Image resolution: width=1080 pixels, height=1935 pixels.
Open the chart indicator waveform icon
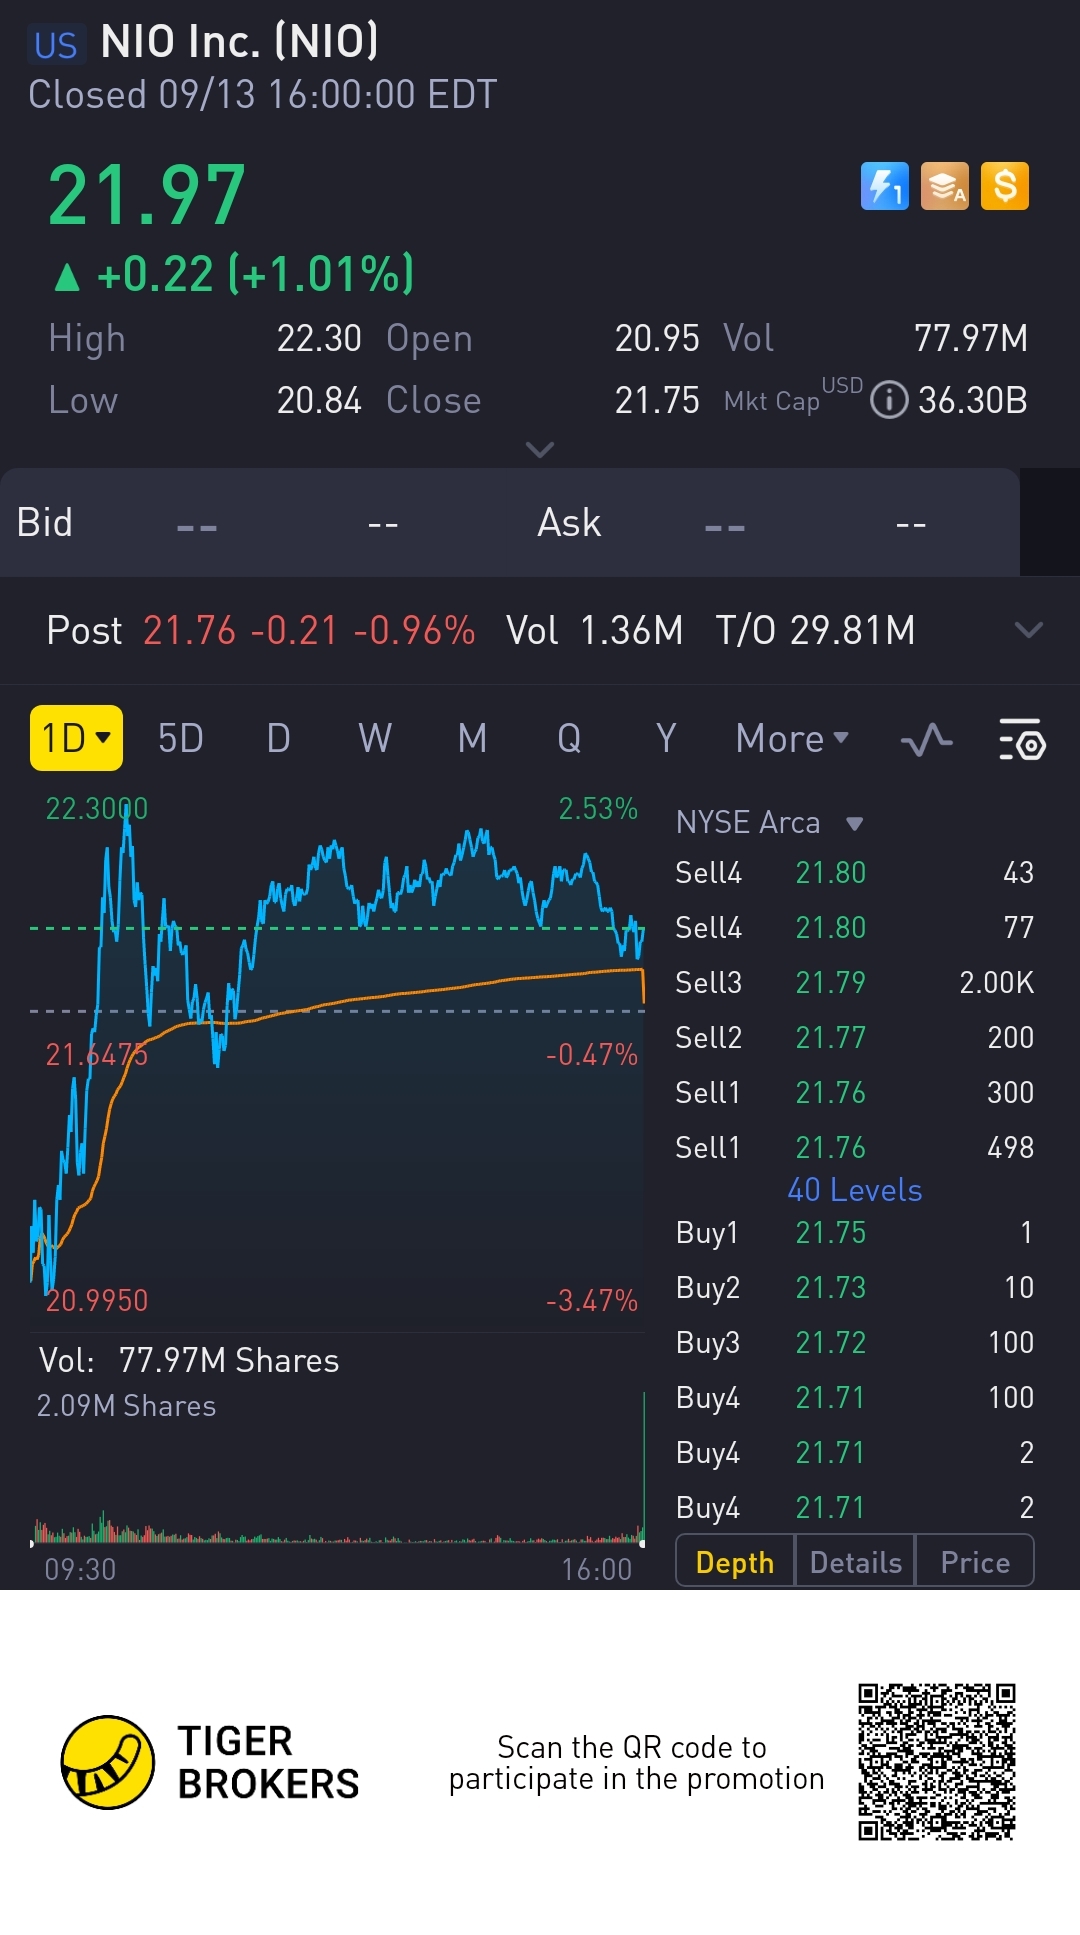tap(926, 740)
